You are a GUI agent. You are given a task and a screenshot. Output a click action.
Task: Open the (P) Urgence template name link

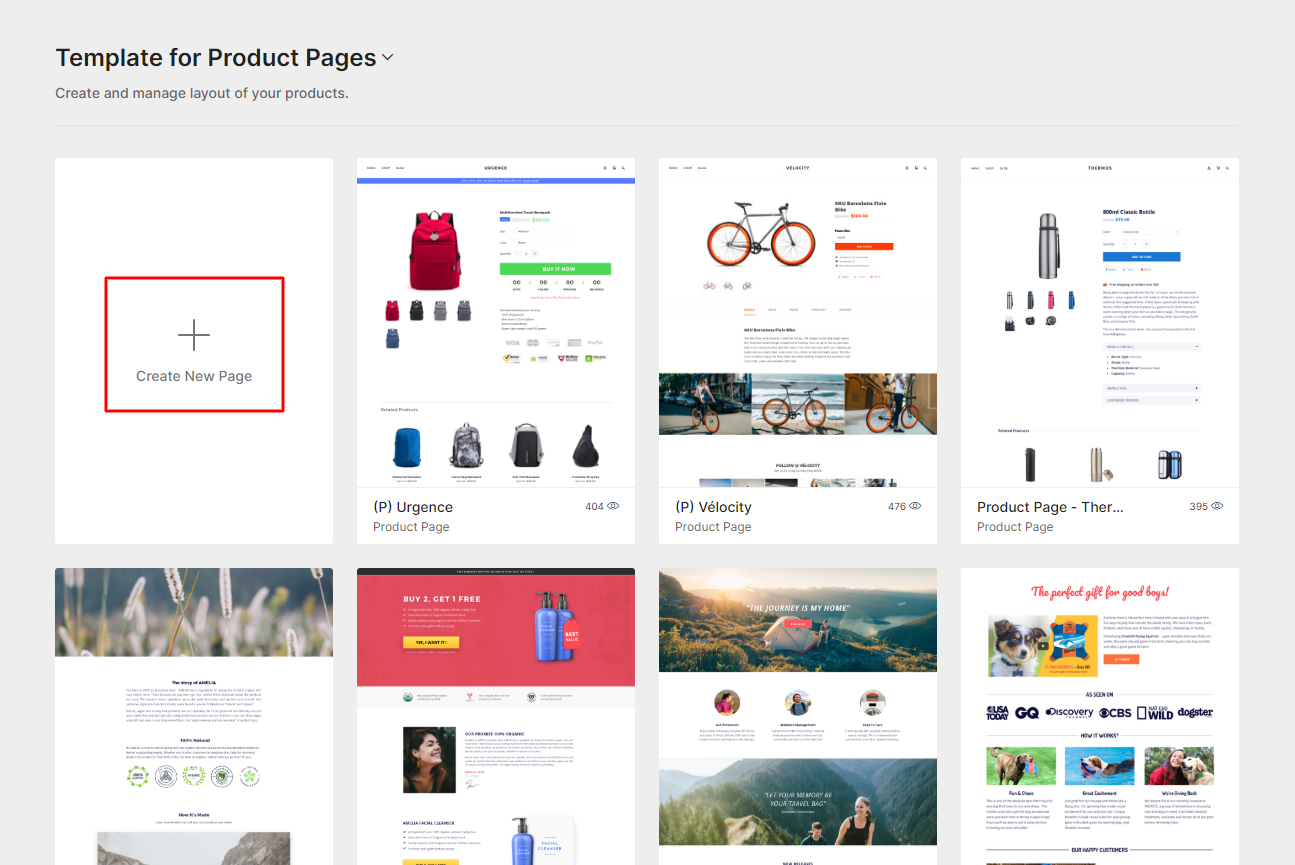coord(412,507)
